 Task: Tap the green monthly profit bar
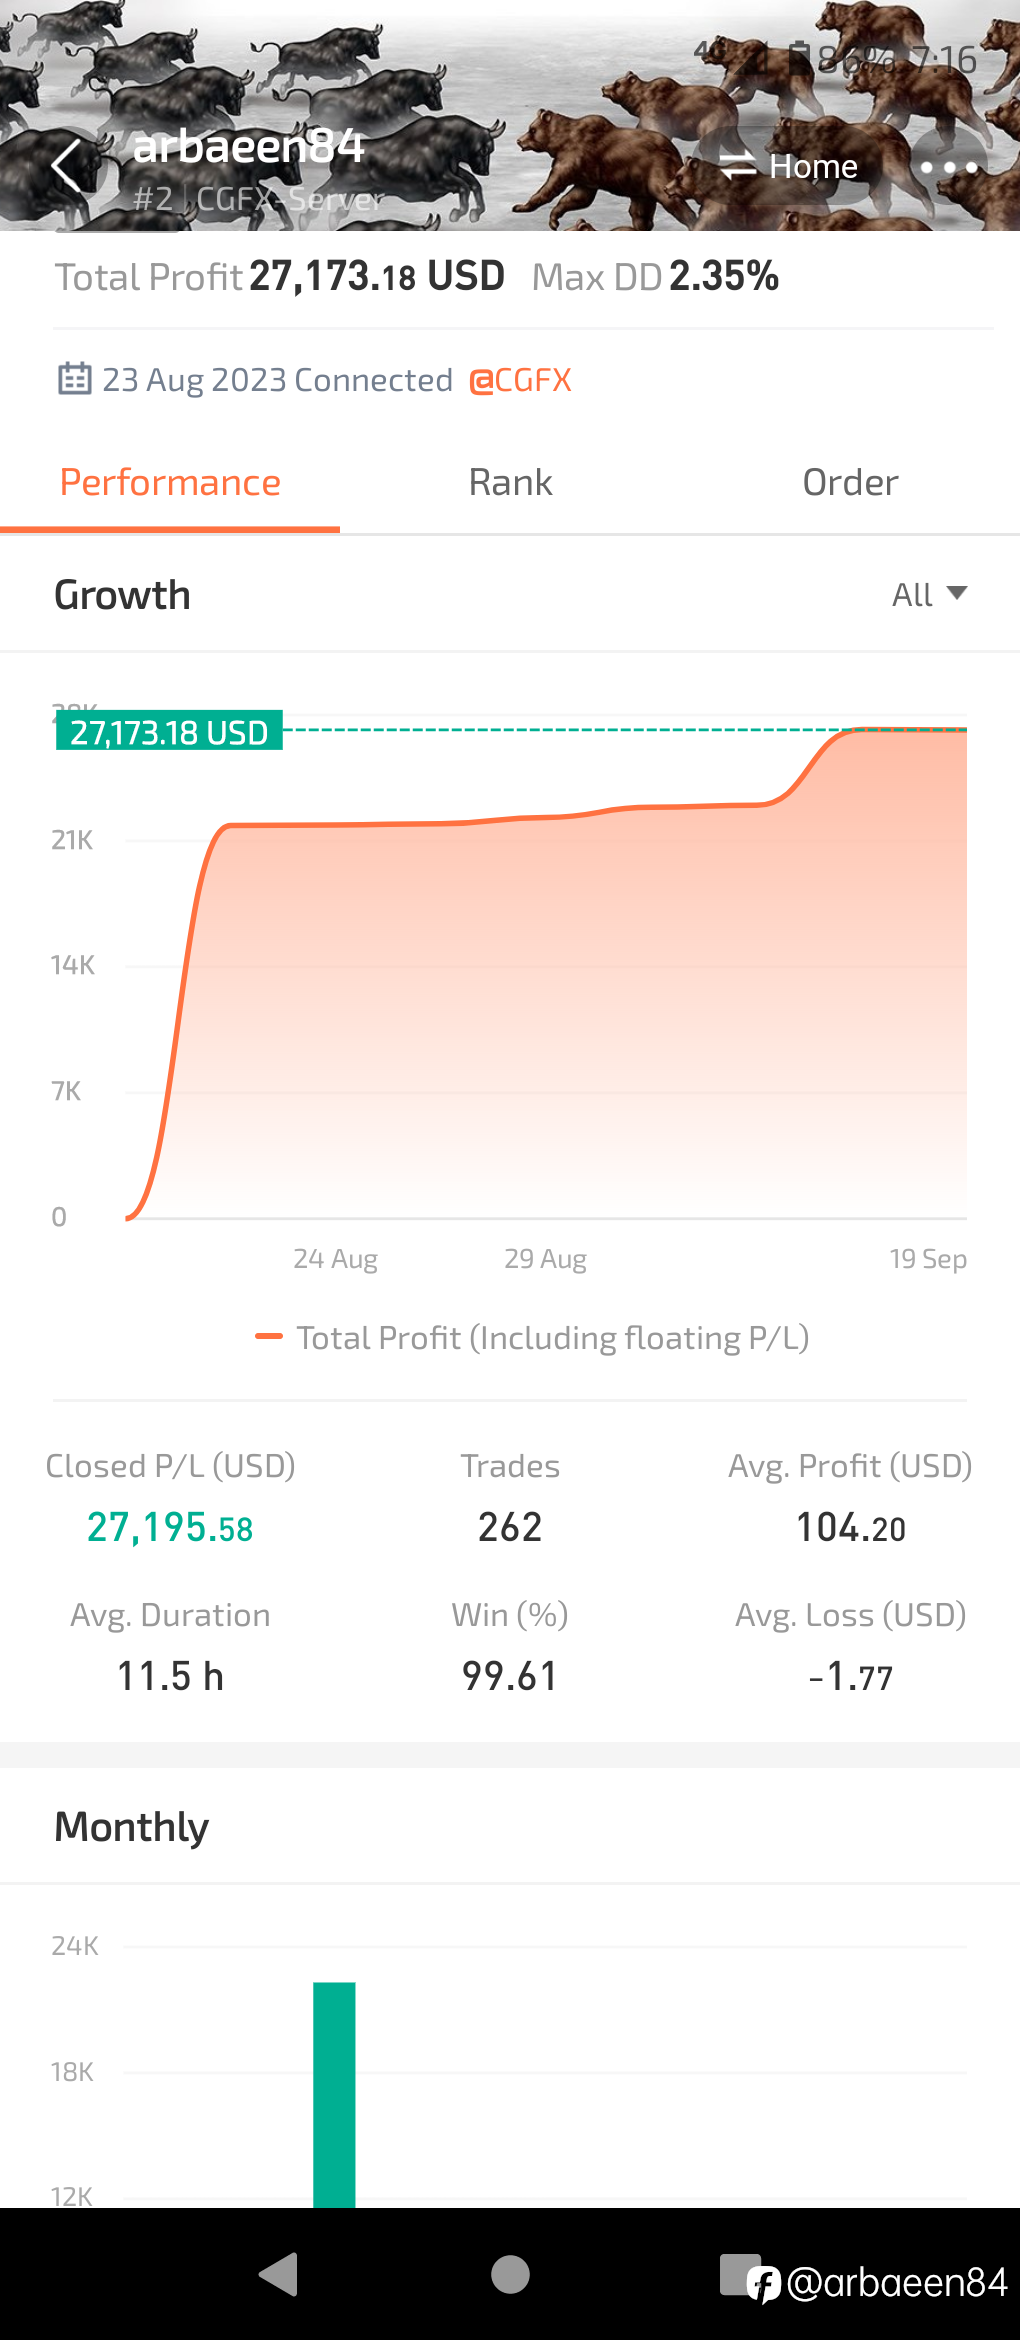[334, 2094]
